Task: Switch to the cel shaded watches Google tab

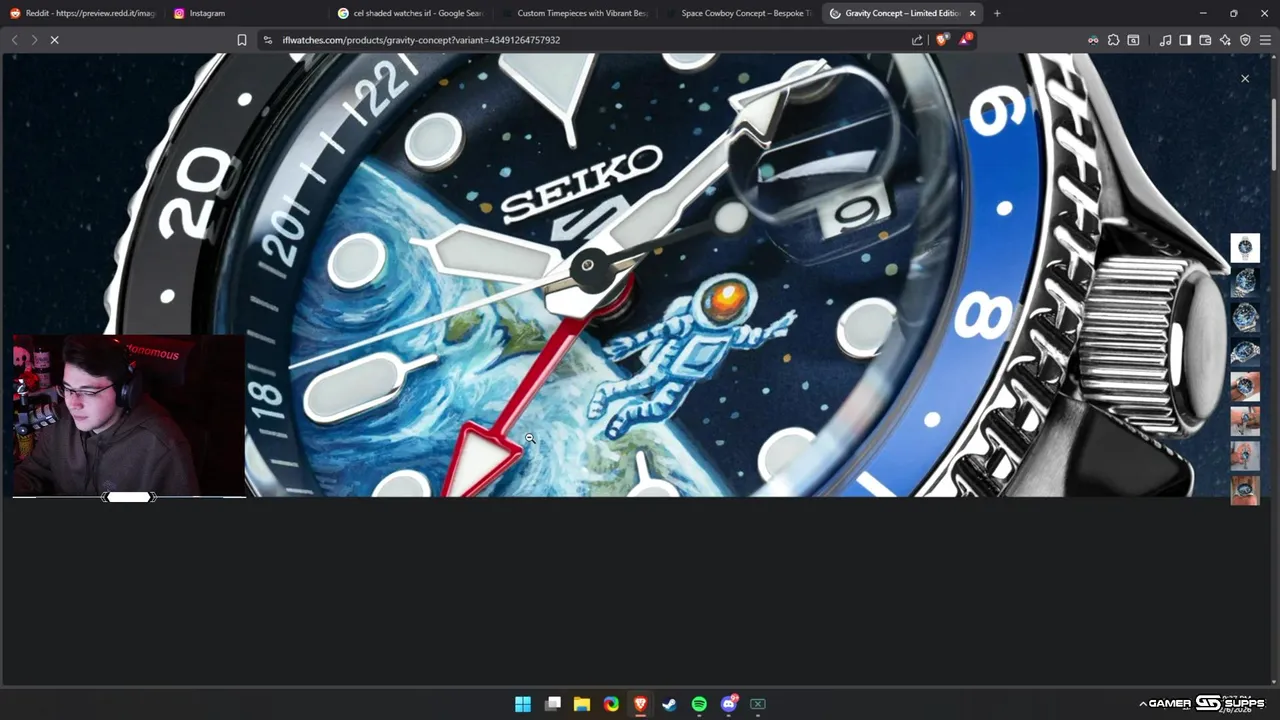Action: tap(411, 13)
